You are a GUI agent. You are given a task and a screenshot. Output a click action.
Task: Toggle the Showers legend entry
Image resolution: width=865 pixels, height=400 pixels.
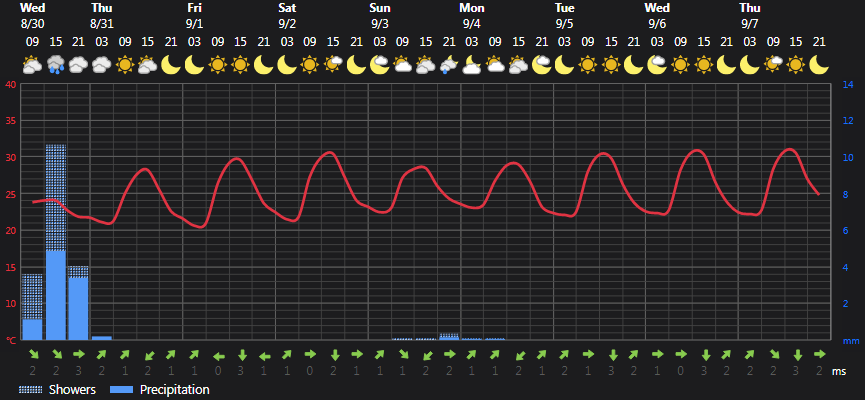(x=57, y=390)
